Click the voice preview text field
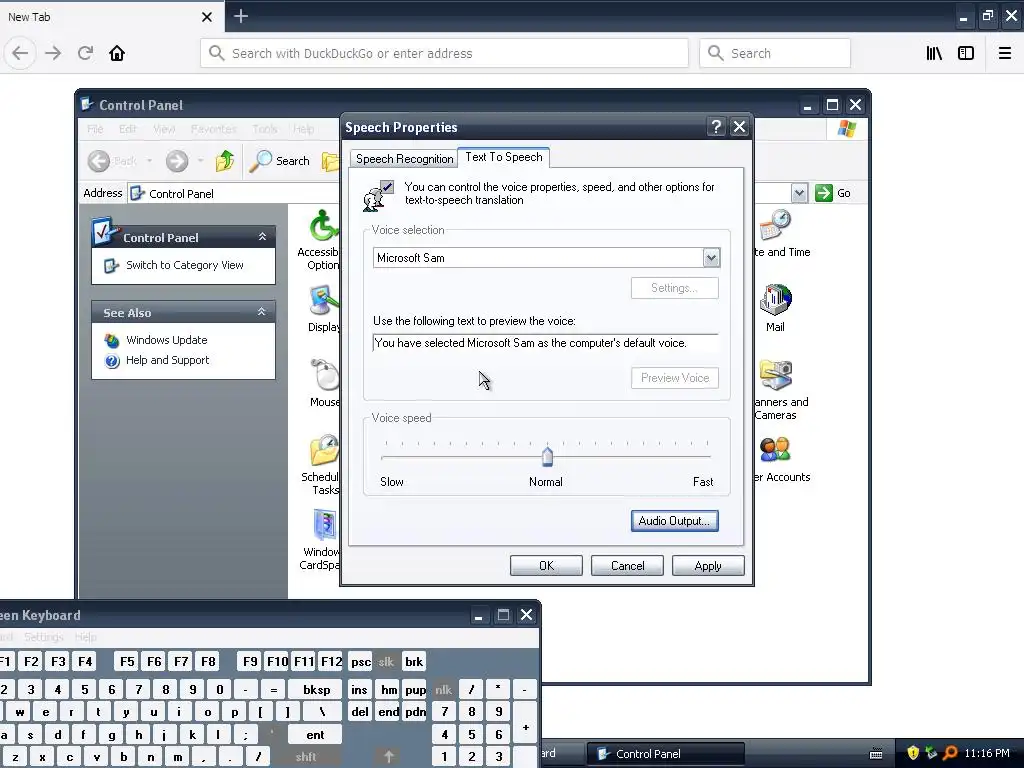The image size is (1024, 768). click(545, 343)
